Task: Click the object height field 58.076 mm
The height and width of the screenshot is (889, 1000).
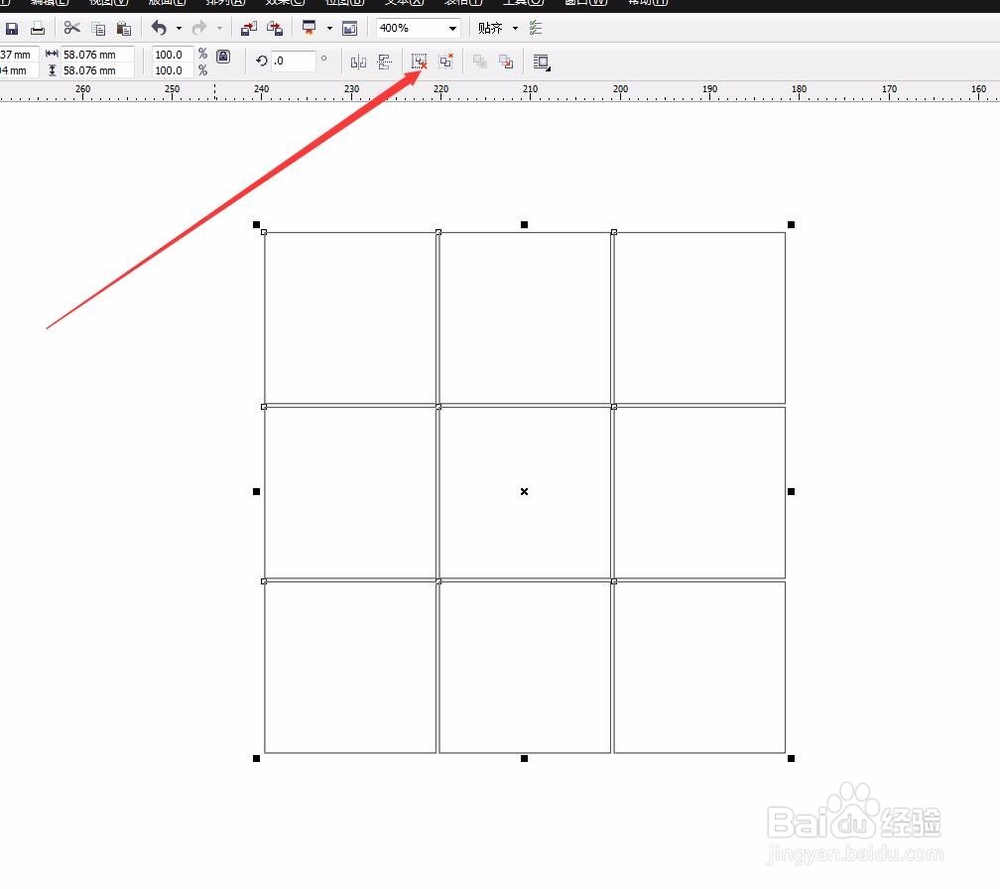Action: click(98, 70)
